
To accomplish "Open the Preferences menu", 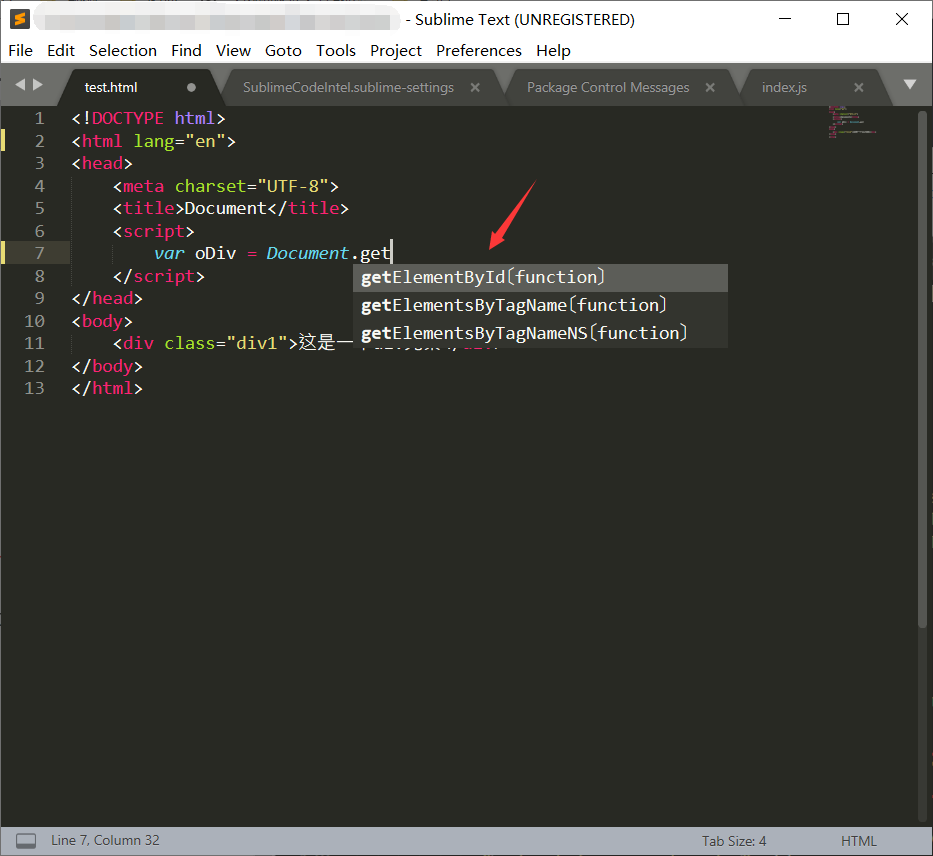I will 478,51.
